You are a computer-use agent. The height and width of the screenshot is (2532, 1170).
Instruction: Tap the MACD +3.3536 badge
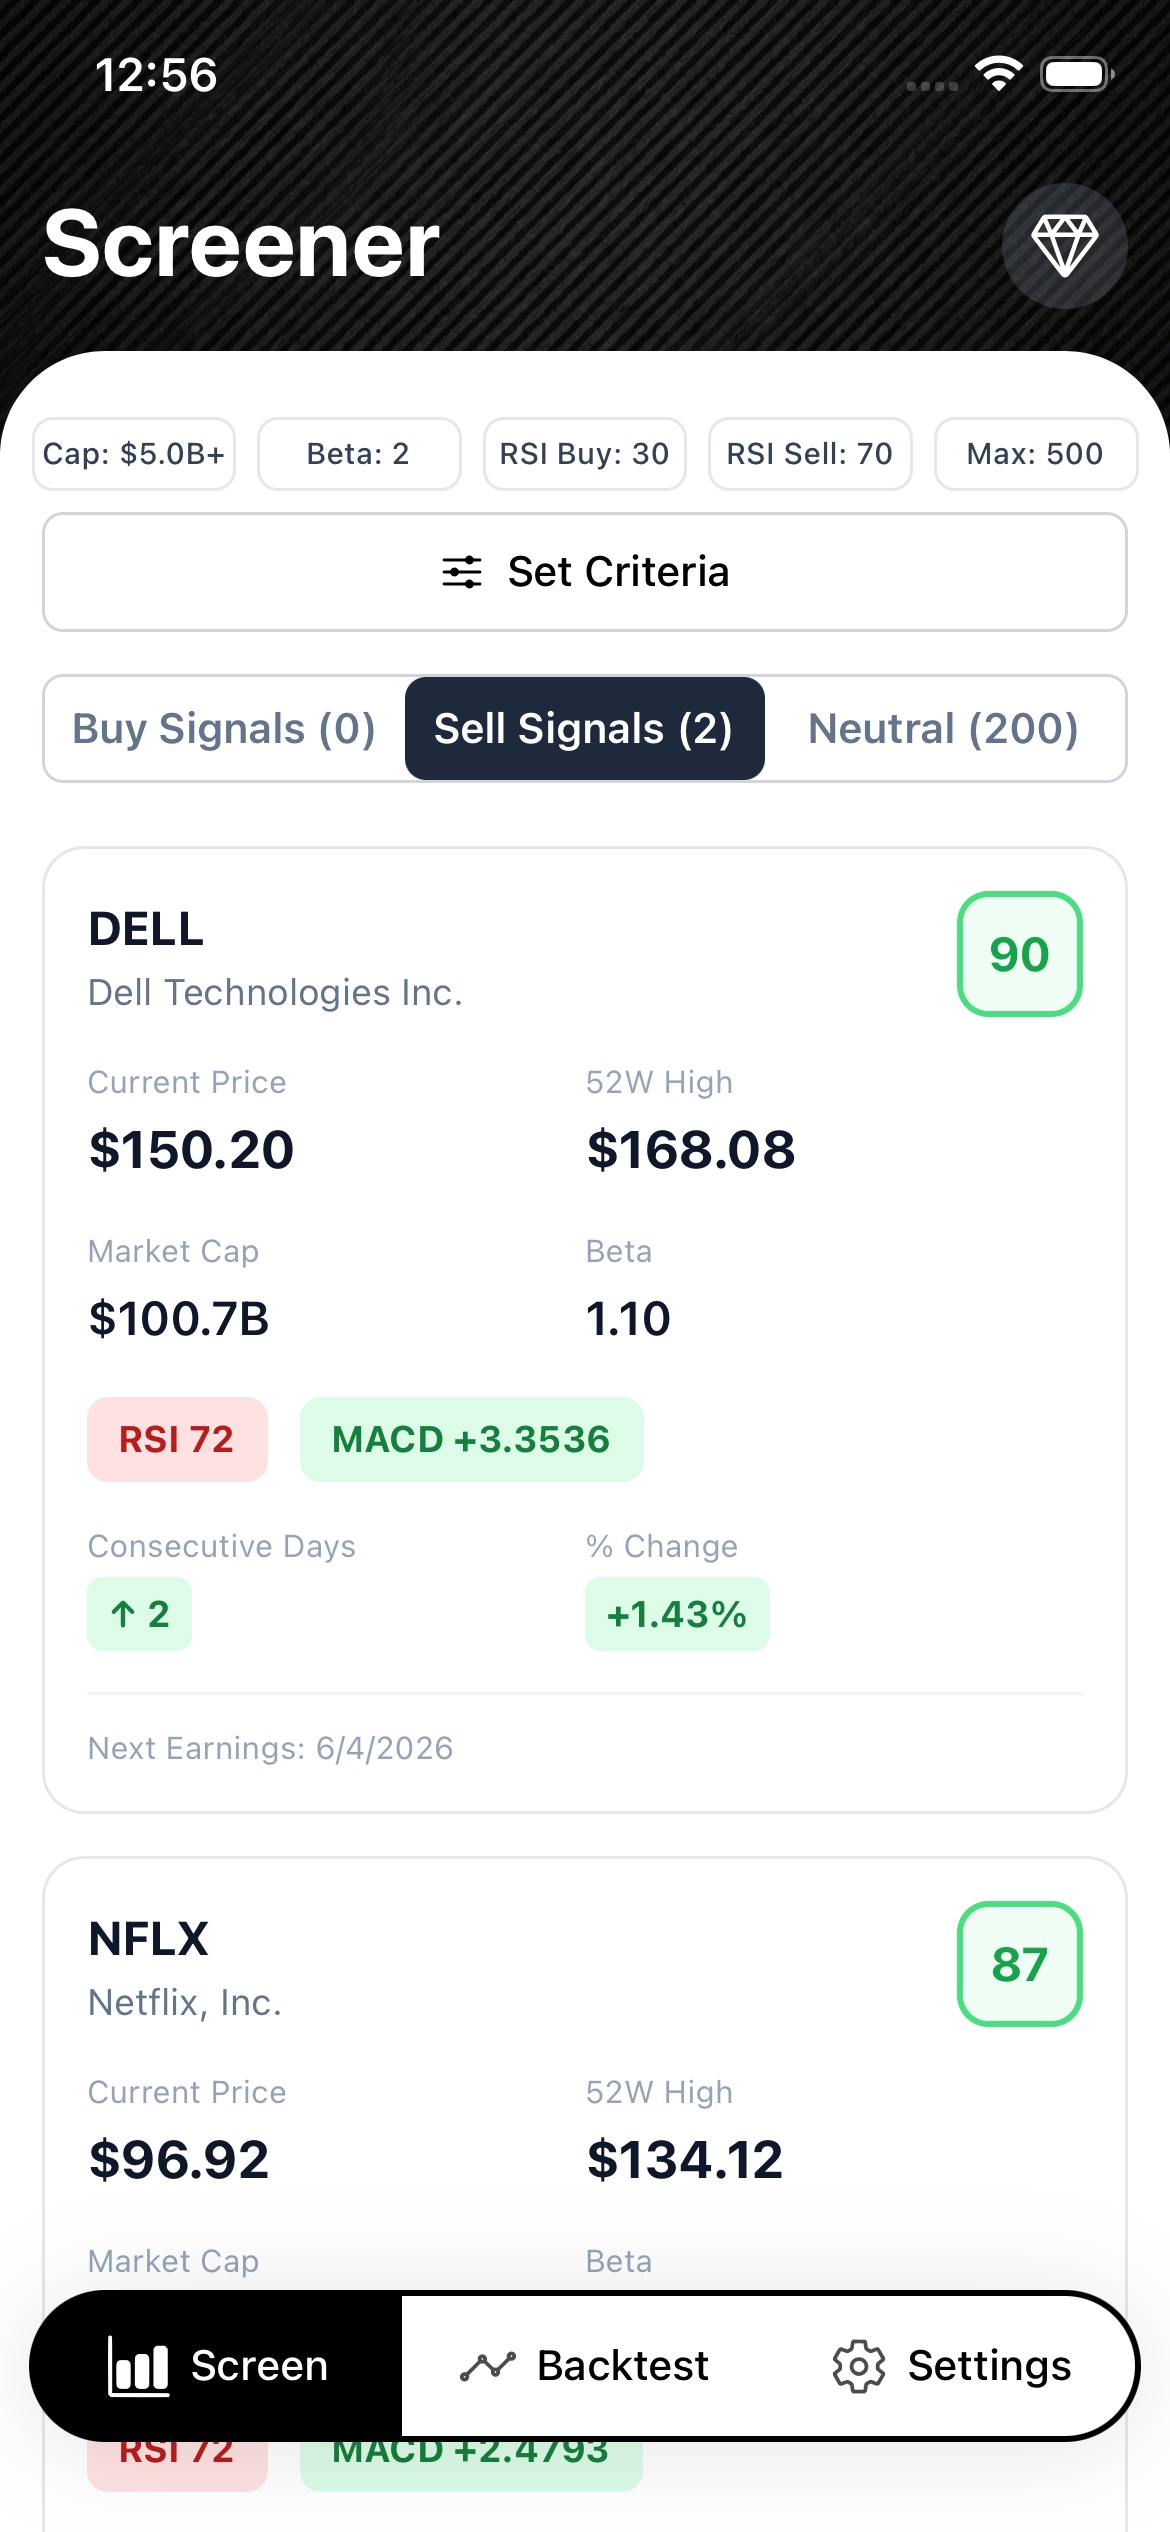471,1439
